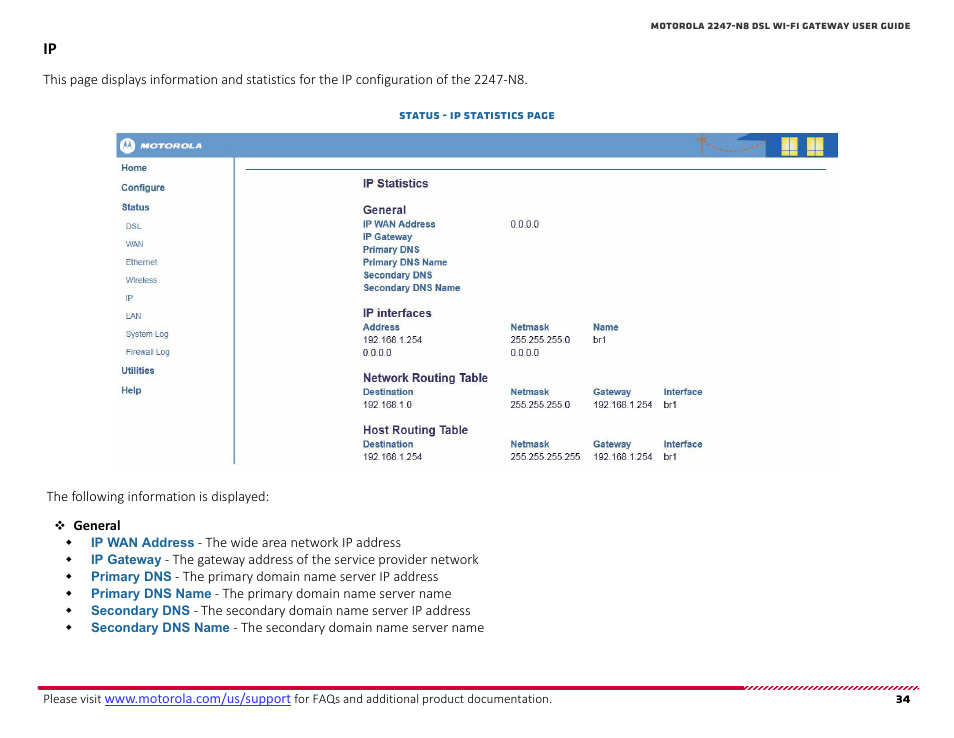Click the IP Gateway label in General section
The image size is (954, 738).
[388, 237]
